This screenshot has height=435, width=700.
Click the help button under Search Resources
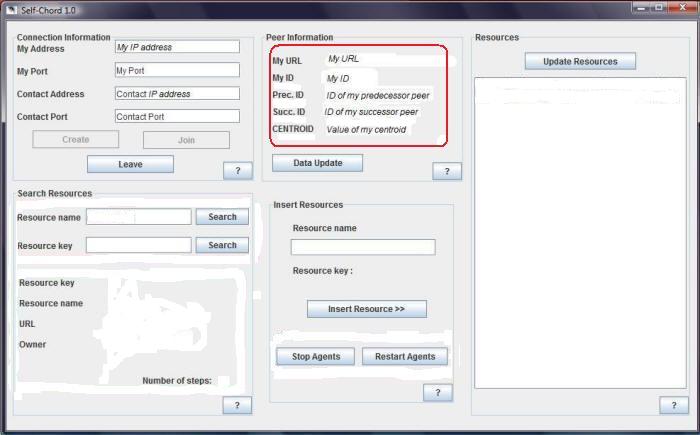tap(237, 405)
